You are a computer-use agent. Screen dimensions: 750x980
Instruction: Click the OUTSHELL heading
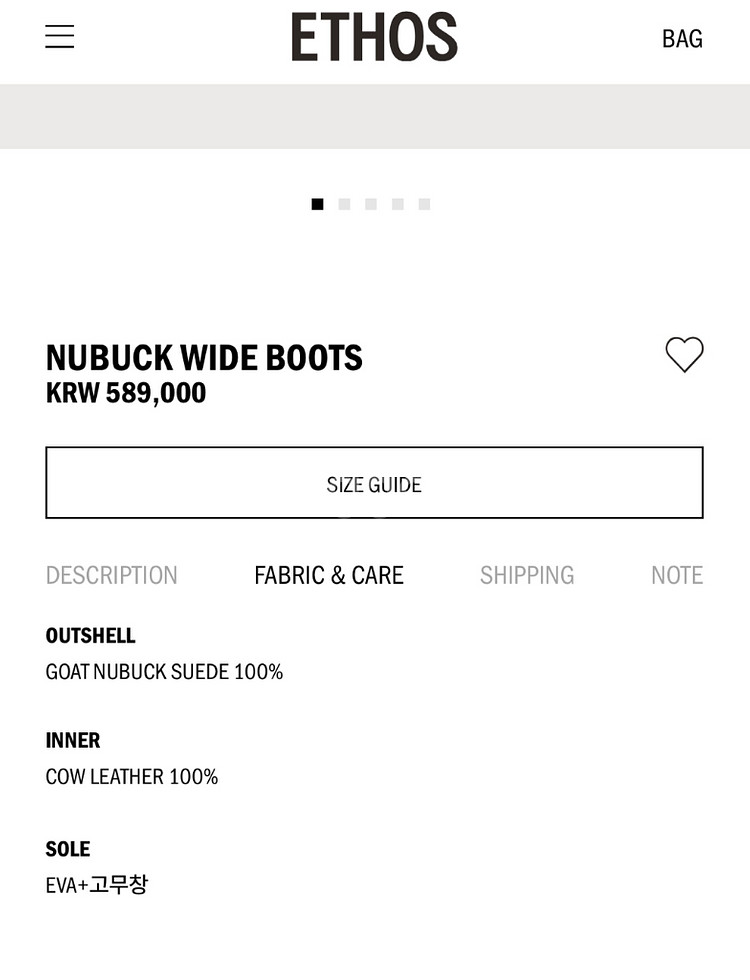pos(90,636)
